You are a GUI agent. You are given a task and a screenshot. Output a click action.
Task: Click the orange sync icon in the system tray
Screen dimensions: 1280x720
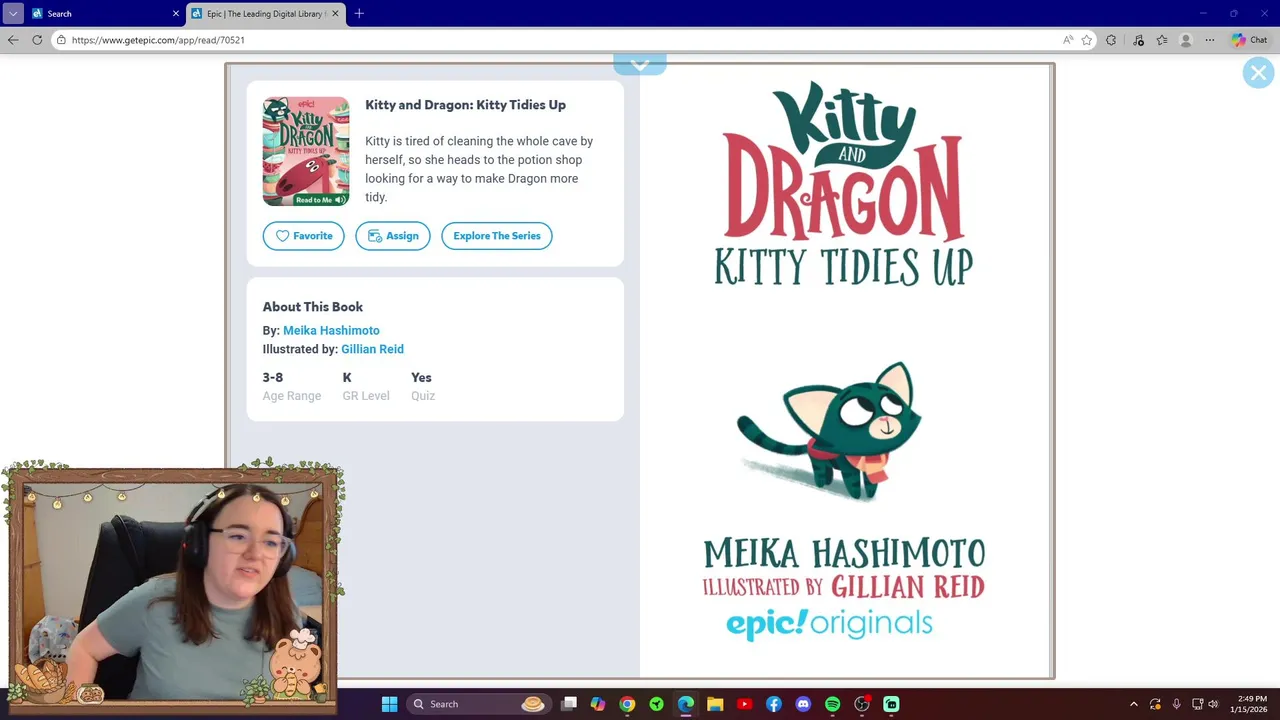(1155, 704)
